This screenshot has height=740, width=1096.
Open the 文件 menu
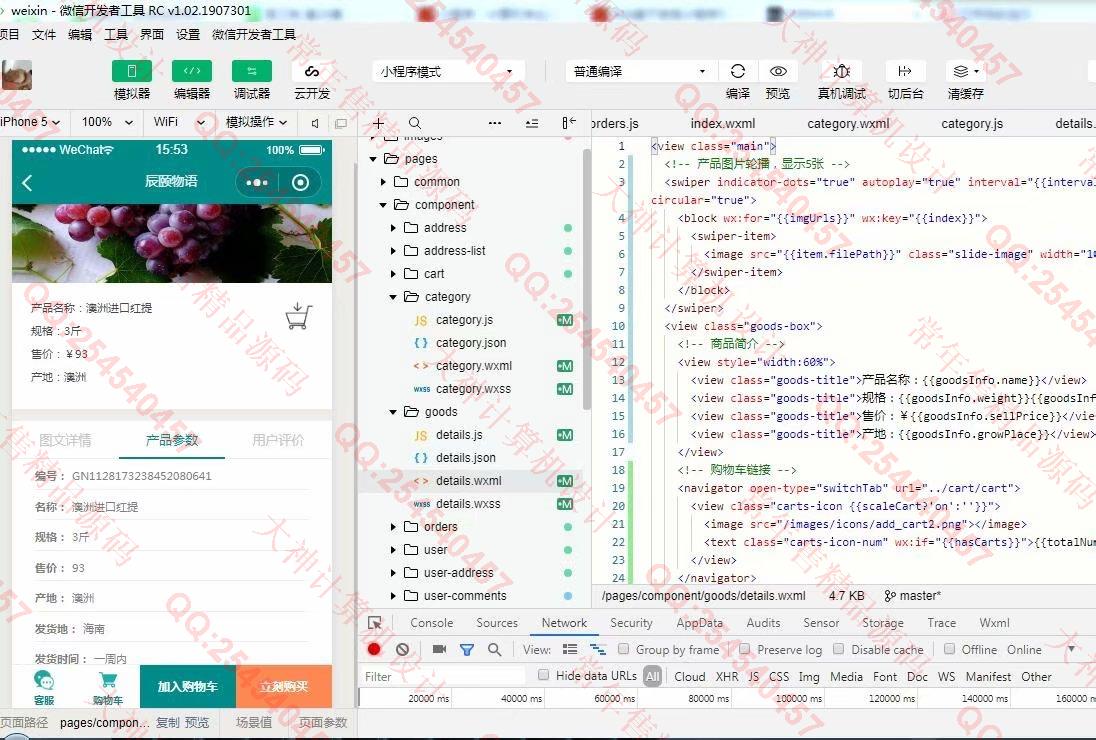pyautogui.click(x=43, y=34)
